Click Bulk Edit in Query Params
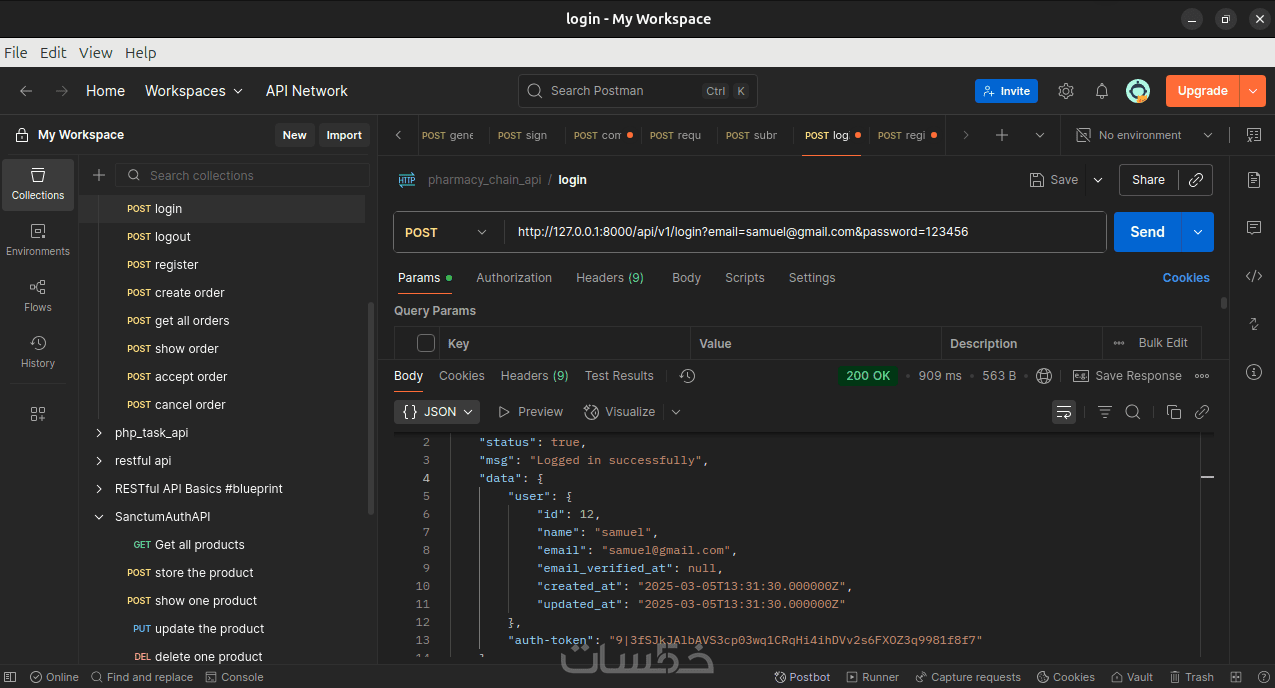This screenshot has height=688, width=1275. [1163, 343]
